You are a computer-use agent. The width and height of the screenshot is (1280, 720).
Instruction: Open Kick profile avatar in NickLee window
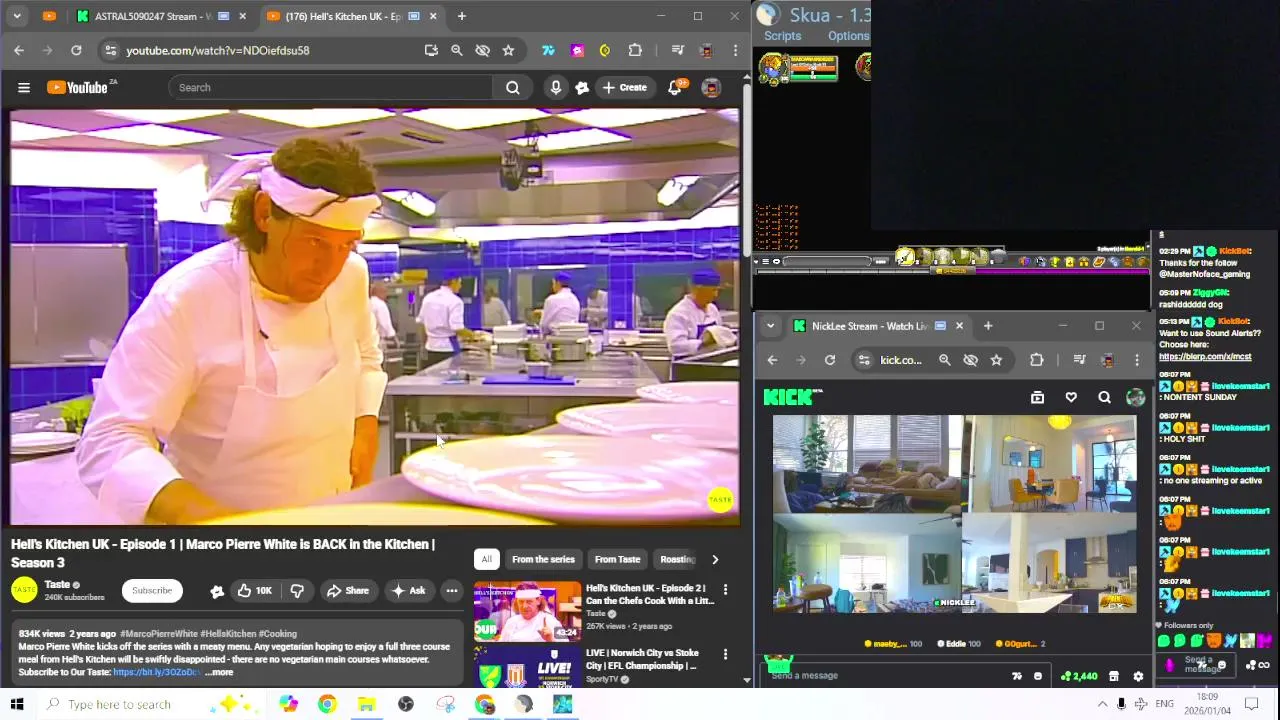tap(1135, 397)
